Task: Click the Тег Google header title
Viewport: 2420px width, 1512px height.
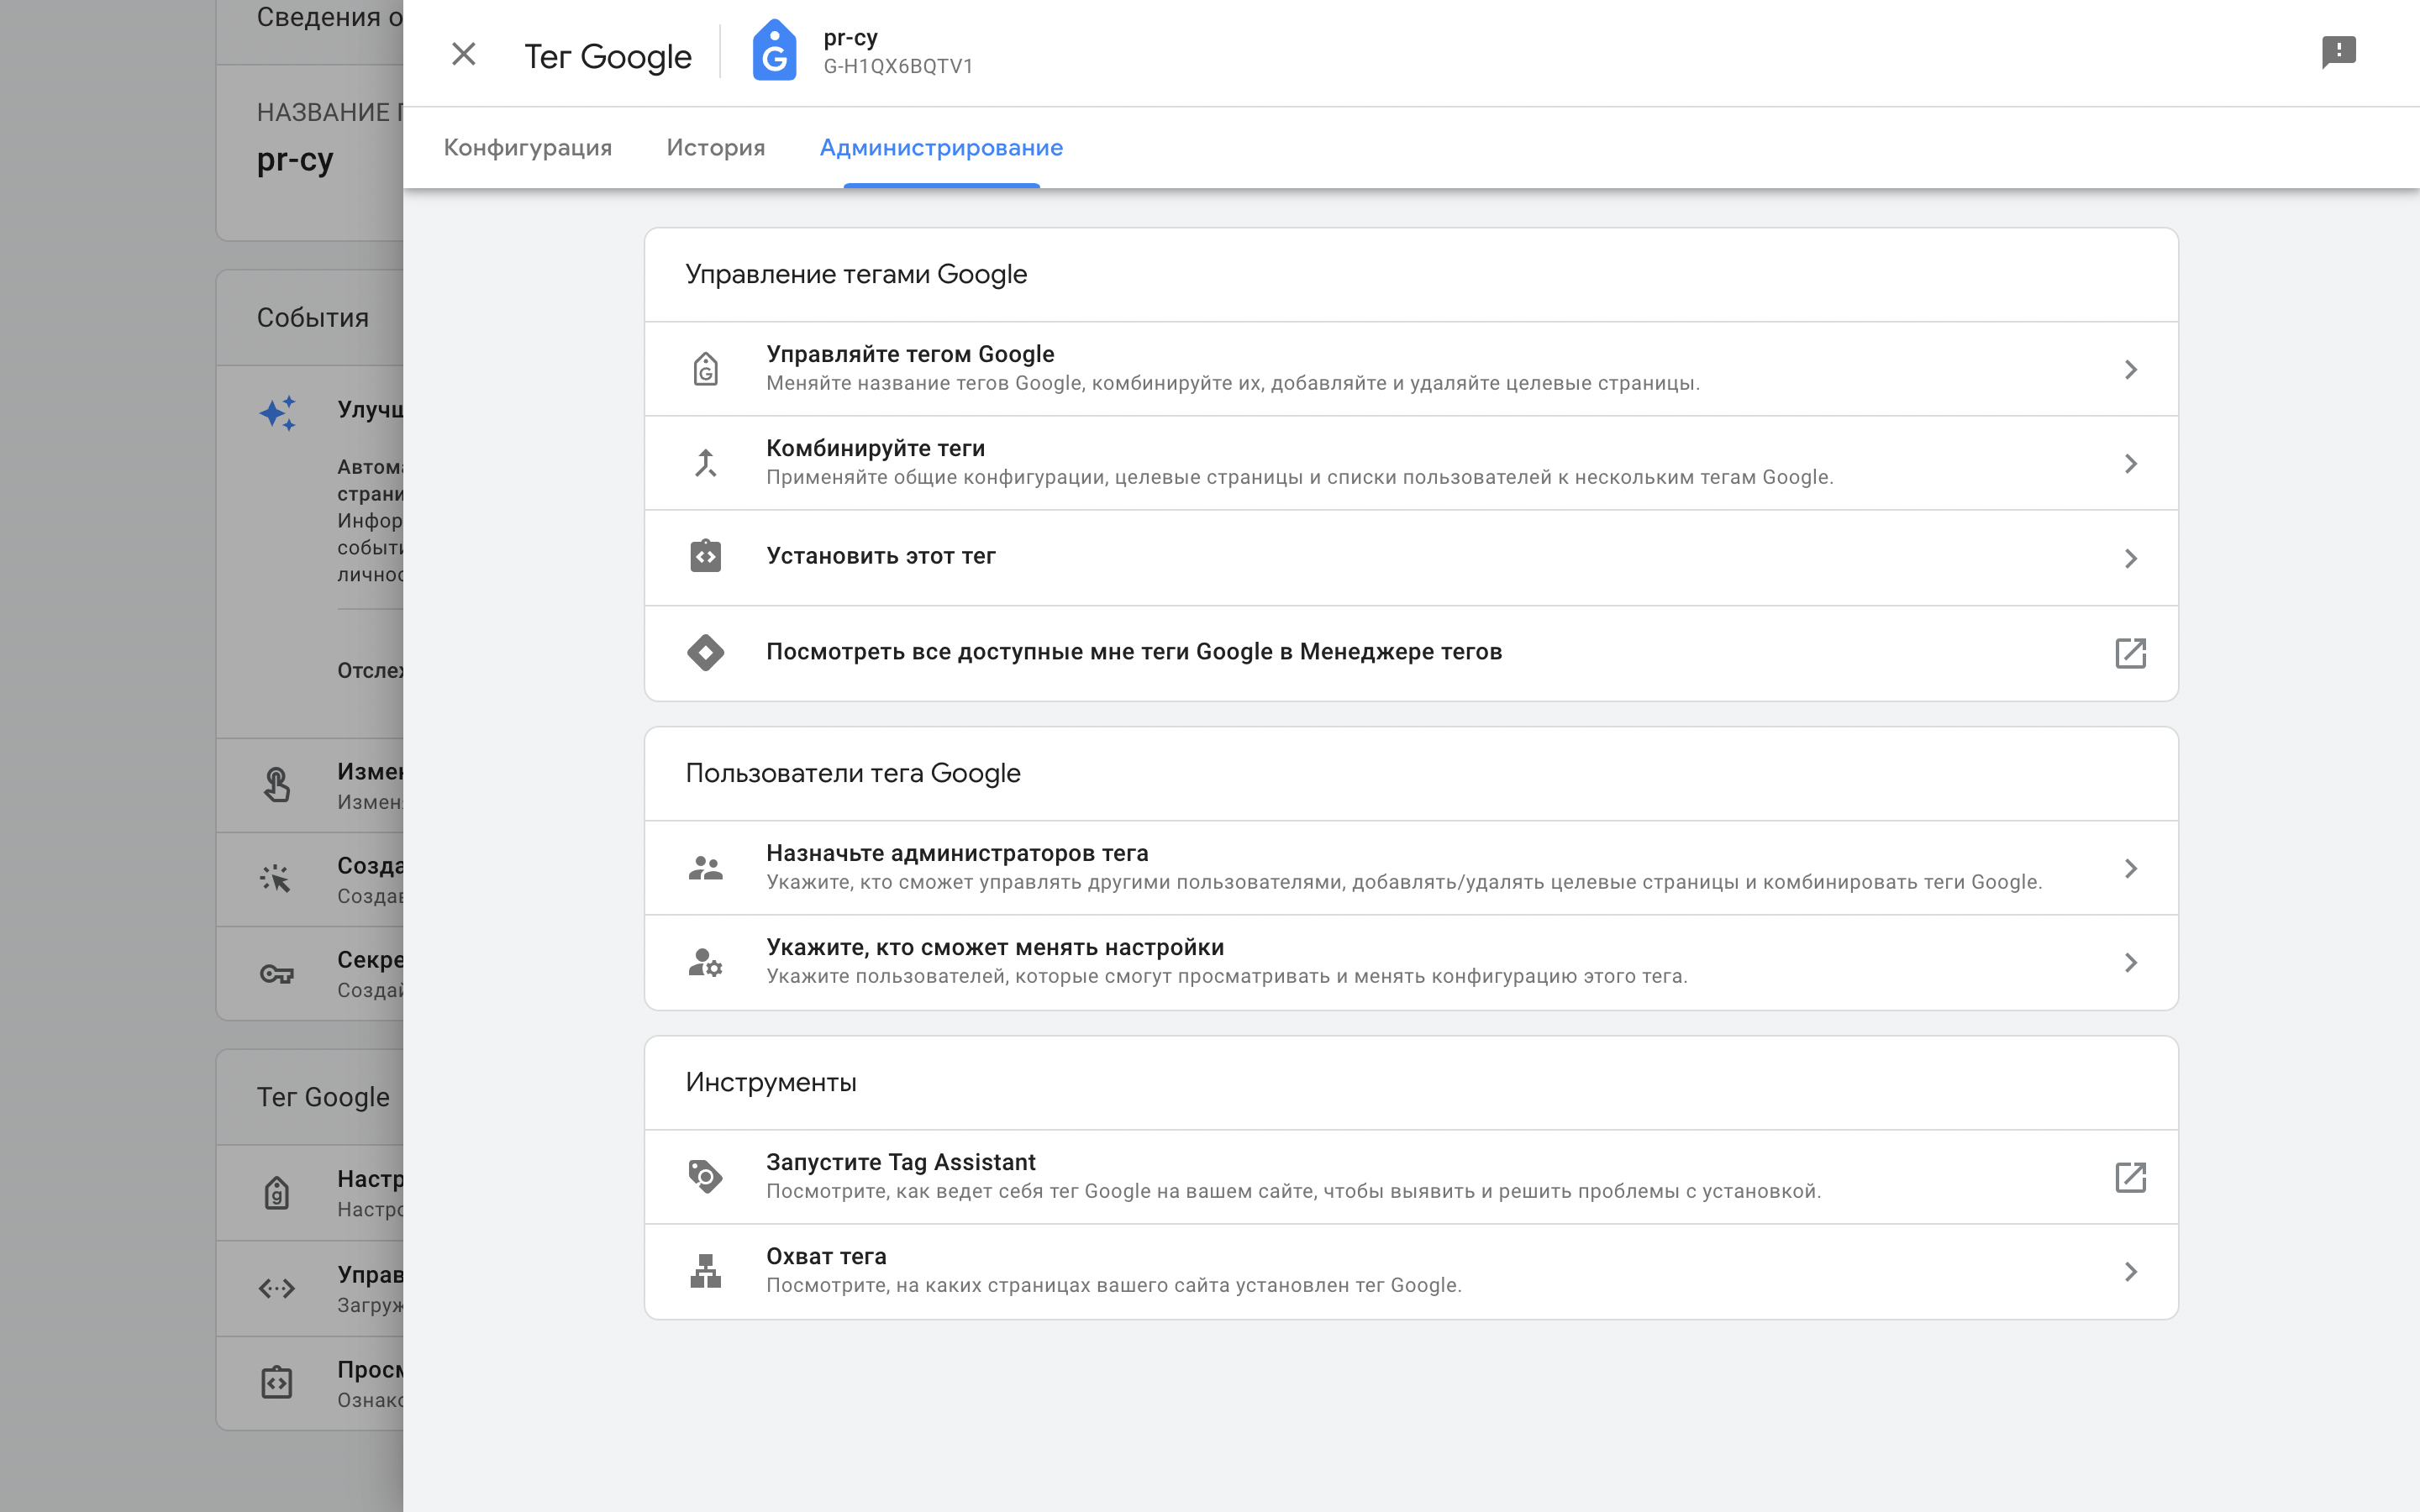Action: pyautogui.click(x=608, y=56)
